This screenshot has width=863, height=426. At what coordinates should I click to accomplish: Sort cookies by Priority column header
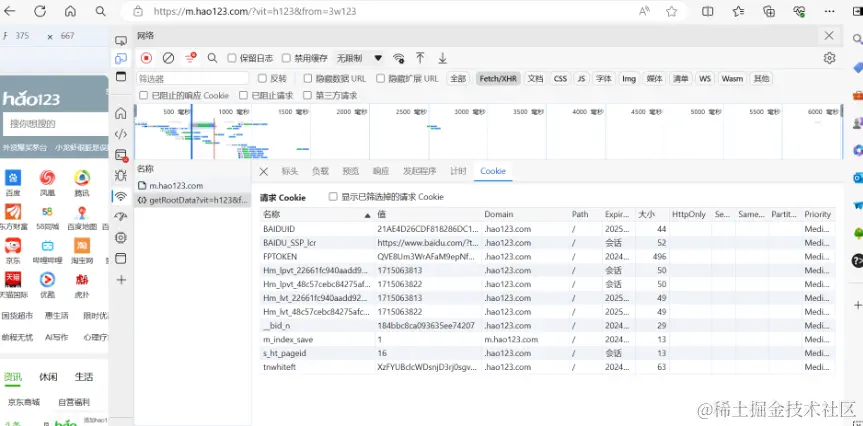click(818, 215)
